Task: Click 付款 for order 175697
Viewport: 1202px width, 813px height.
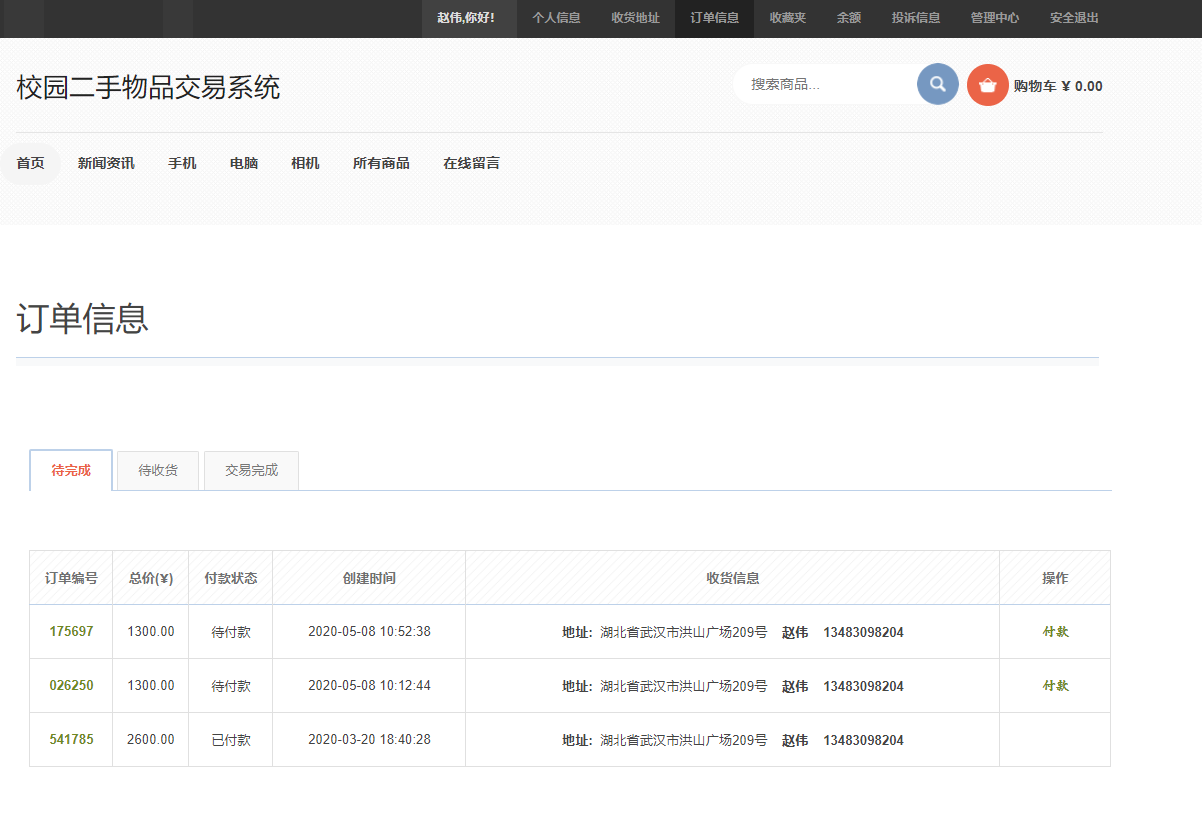Action: [1056, 632]
